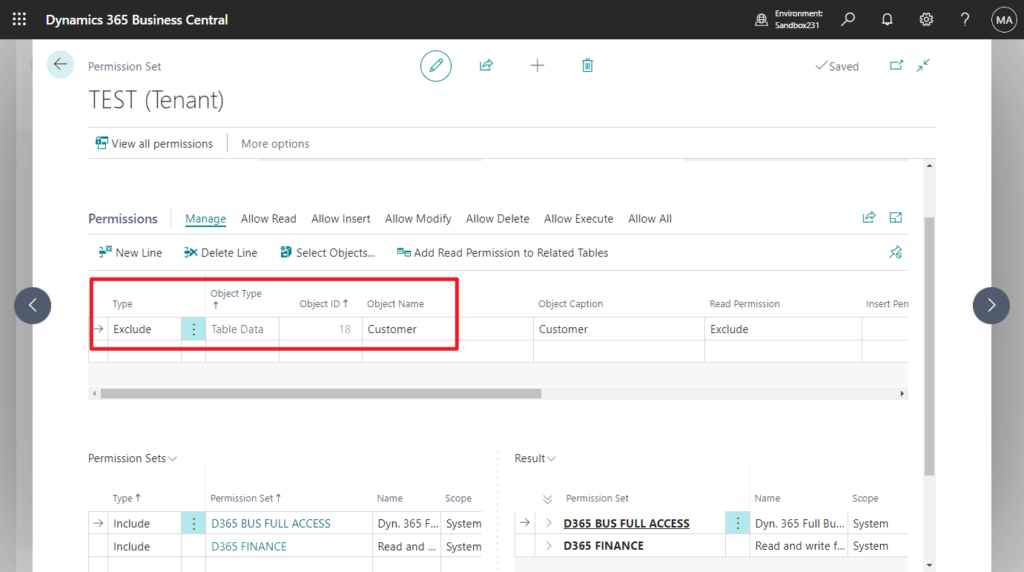Click the search magnifier icon
Viewport: 1024px width, 572px height.
[x=848, y=20]
